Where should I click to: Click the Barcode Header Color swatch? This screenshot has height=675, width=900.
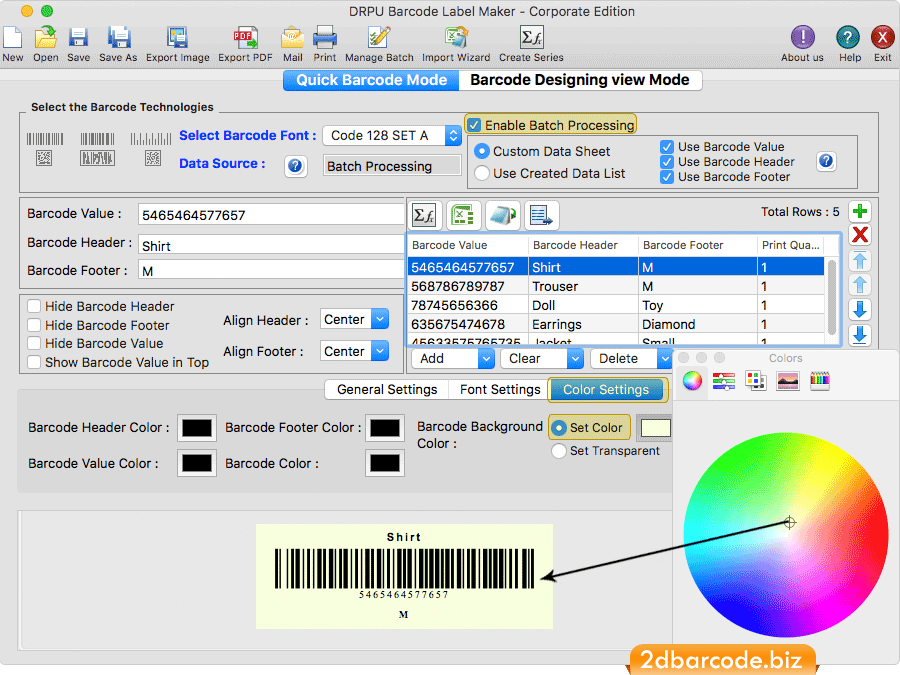pyautogui.click(x=197, y=428)
